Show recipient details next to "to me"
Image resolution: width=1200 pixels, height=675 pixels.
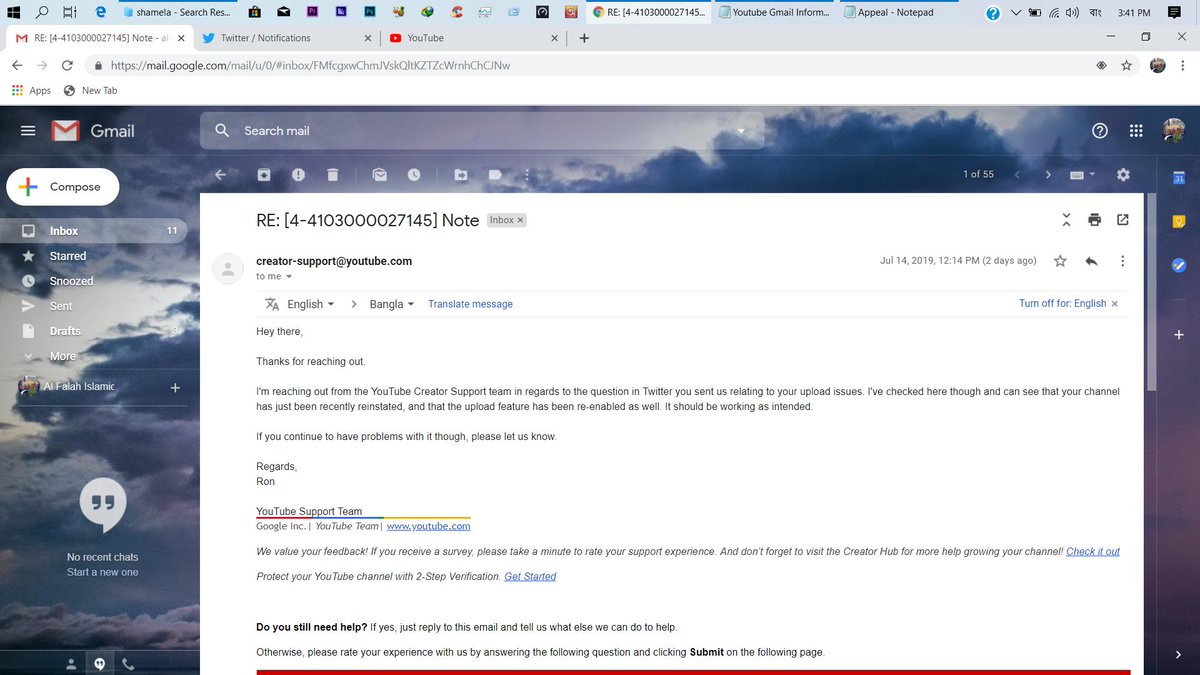tap(289, 276)
